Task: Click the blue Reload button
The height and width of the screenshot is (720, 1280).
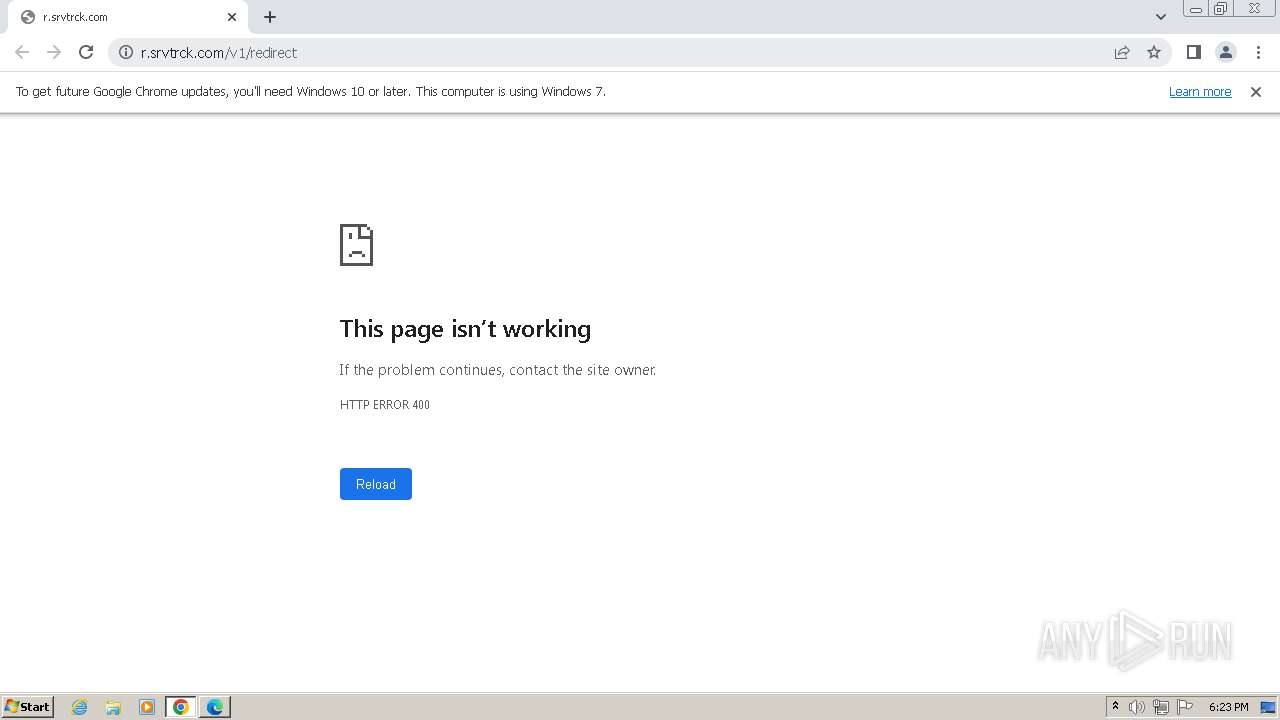Action: pos(376,484)
